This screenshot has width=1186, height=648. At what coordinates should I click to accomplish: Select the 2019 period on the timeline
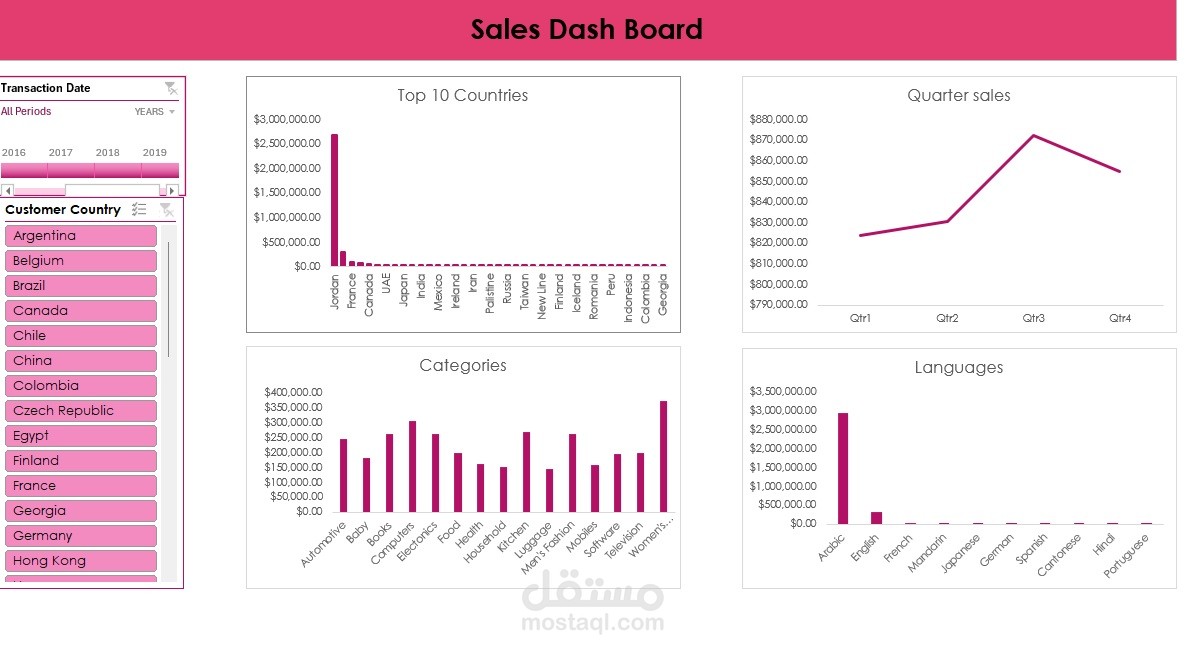(160, 170)
